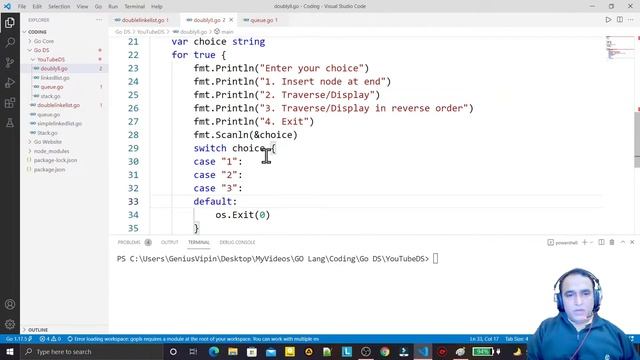
Task: Open the Go menu
Action: click(x=98, y=6)
